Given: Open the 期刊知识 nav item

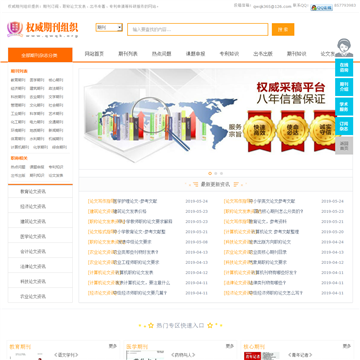Looking at the screenshot, I should (x=297, y=54).
